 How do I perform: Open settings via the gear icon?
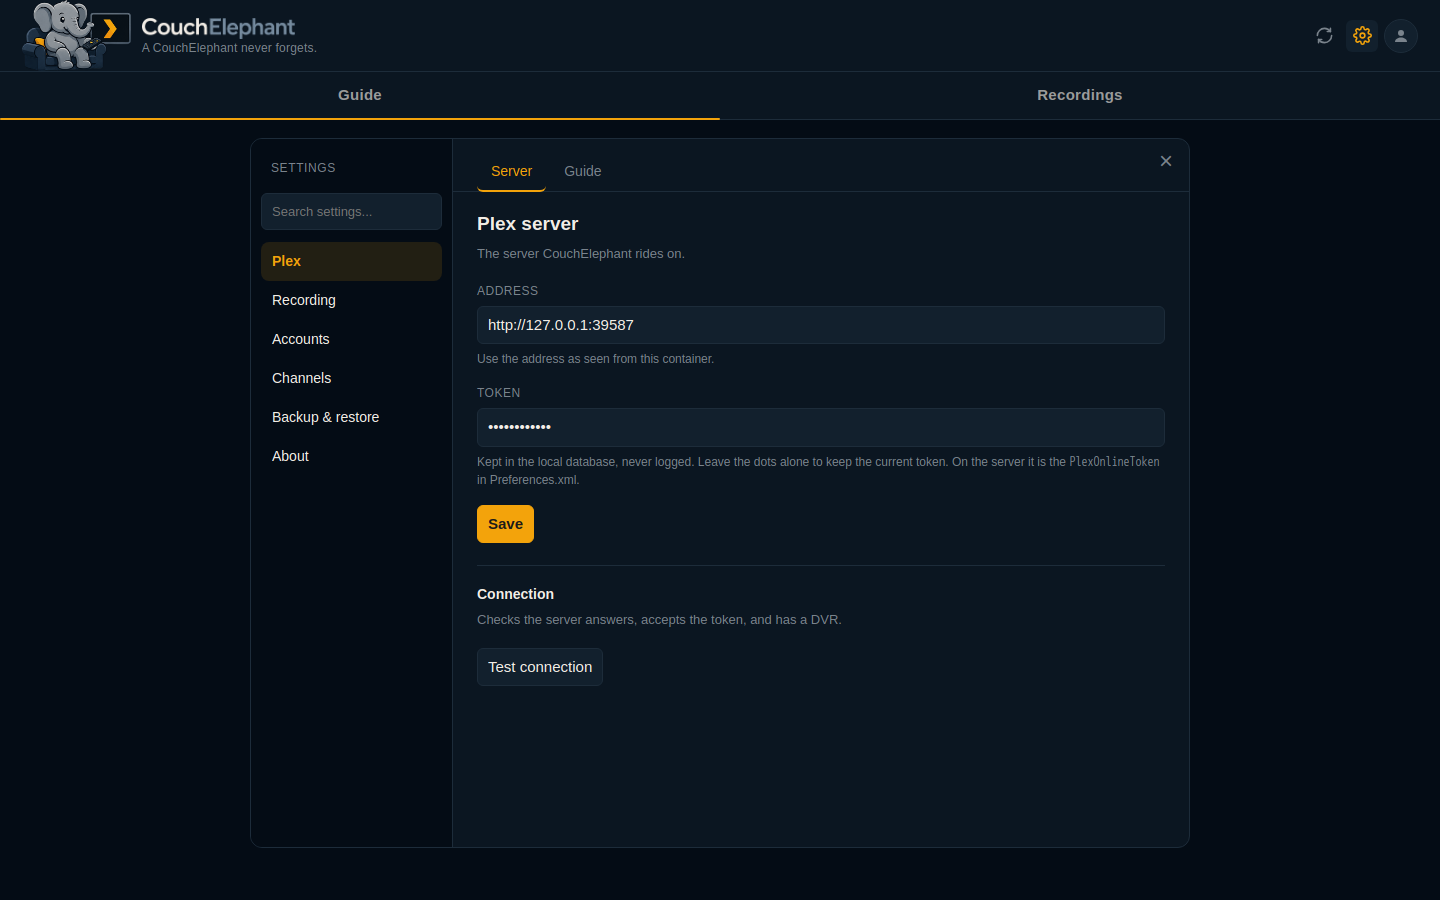pyautogui.click(x=1362, y=36)
